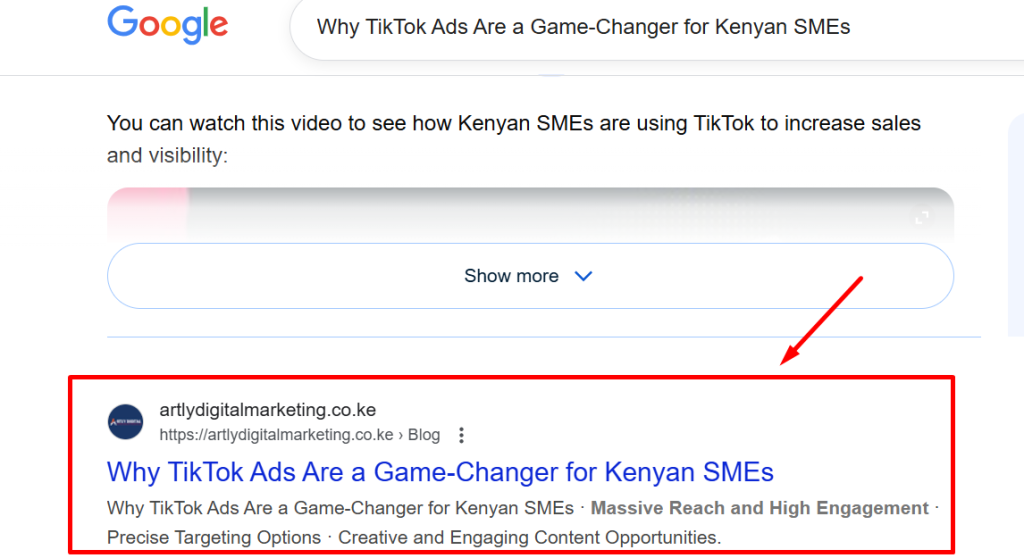Click the Precise Targeting Options snippet text
1024x558 pixels.
(x=214, y=537)
